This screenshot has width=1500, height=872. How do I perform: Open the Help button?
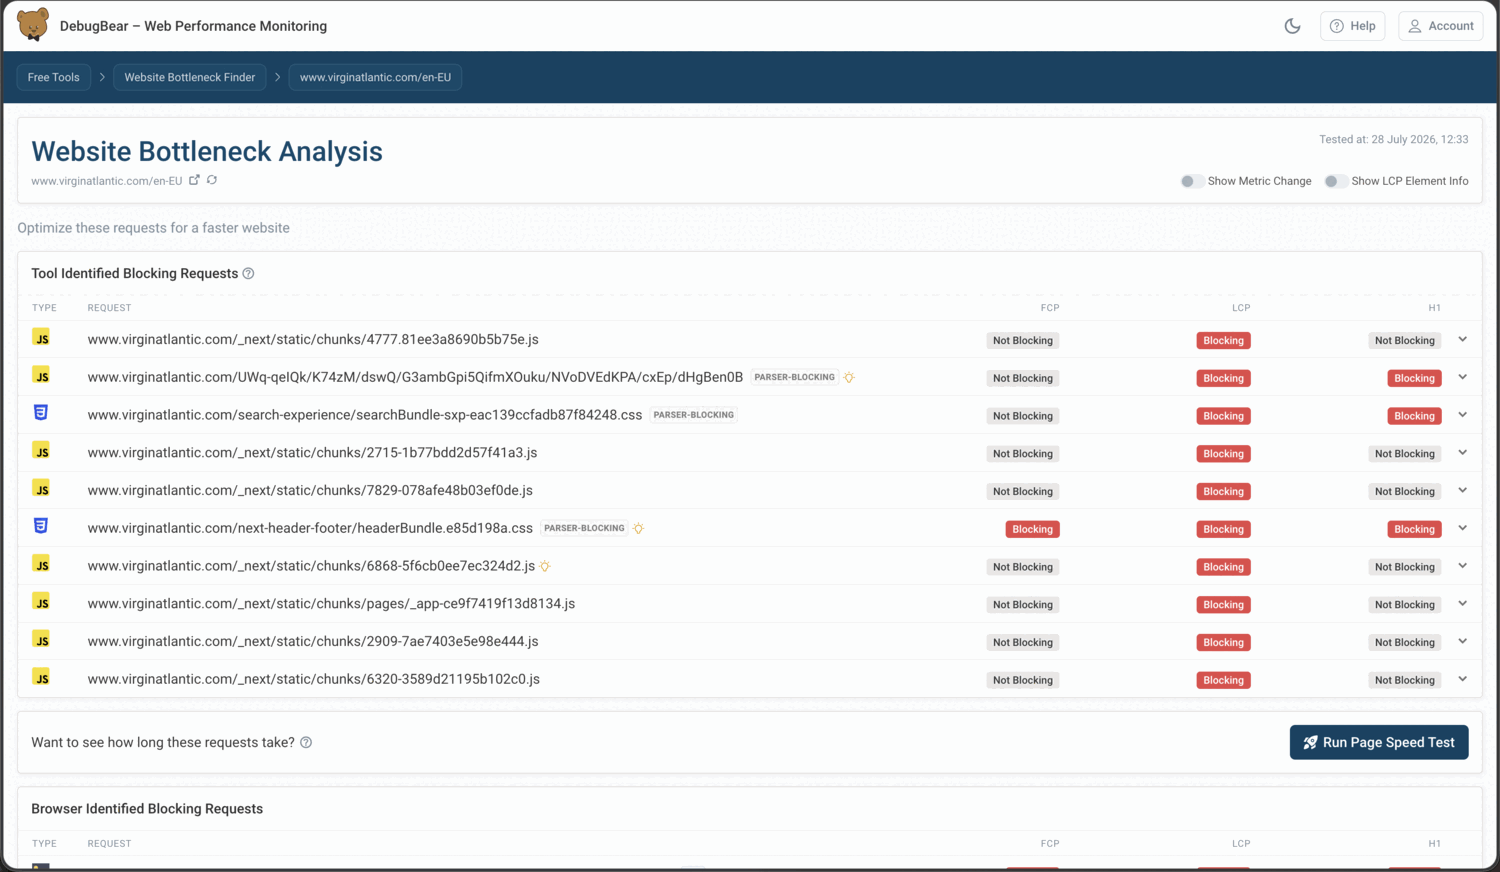click(x=1353, y=26)
